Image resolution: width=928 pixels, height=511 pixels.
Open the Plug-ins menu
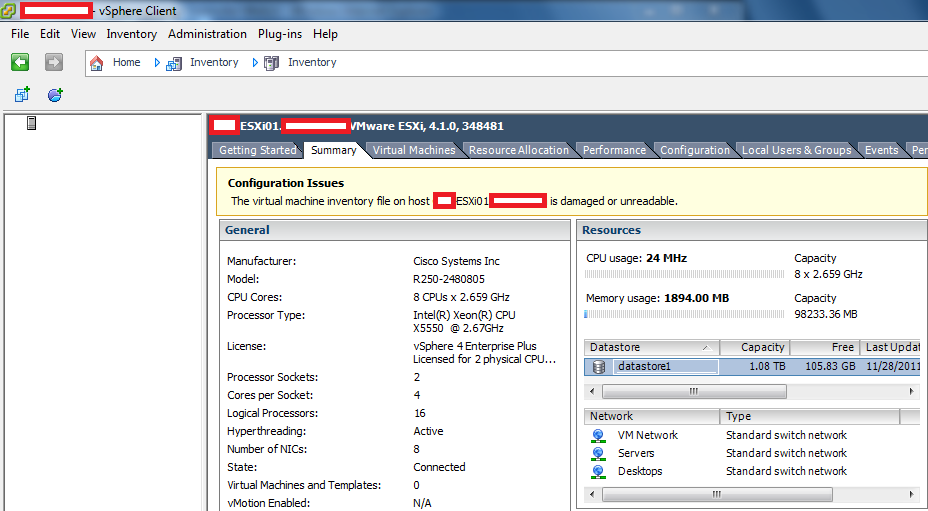click(280, 34)
